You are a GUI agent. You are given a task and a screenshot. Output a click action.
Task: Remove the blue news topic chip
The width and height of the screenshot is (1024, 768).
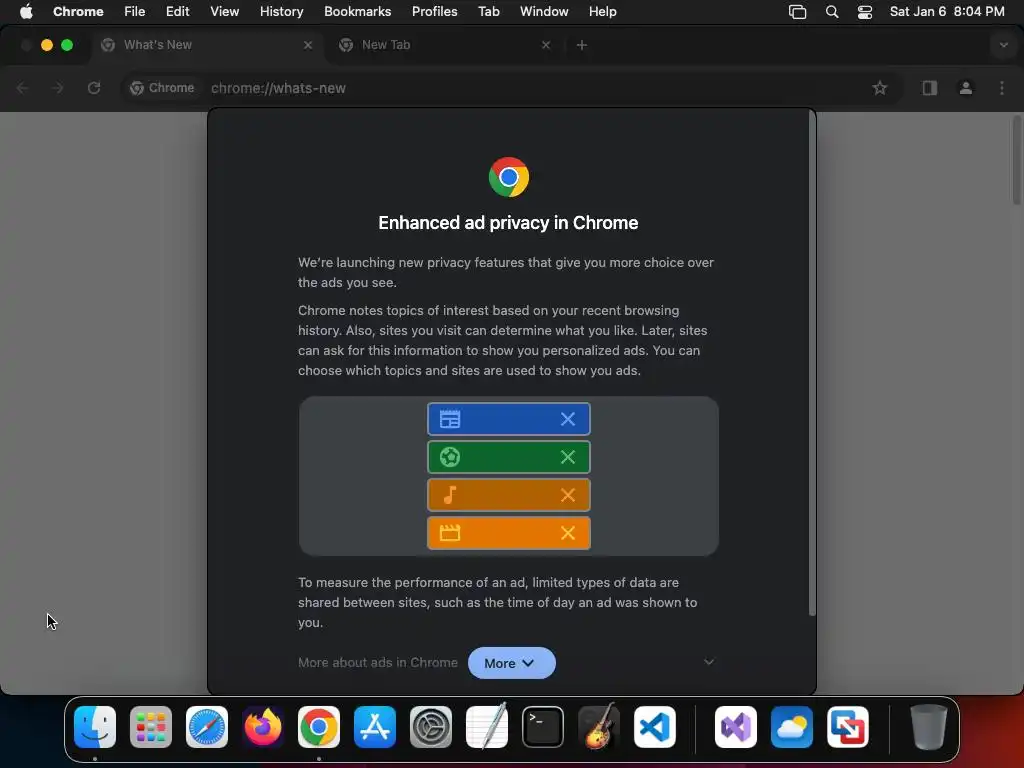(568, 419)
